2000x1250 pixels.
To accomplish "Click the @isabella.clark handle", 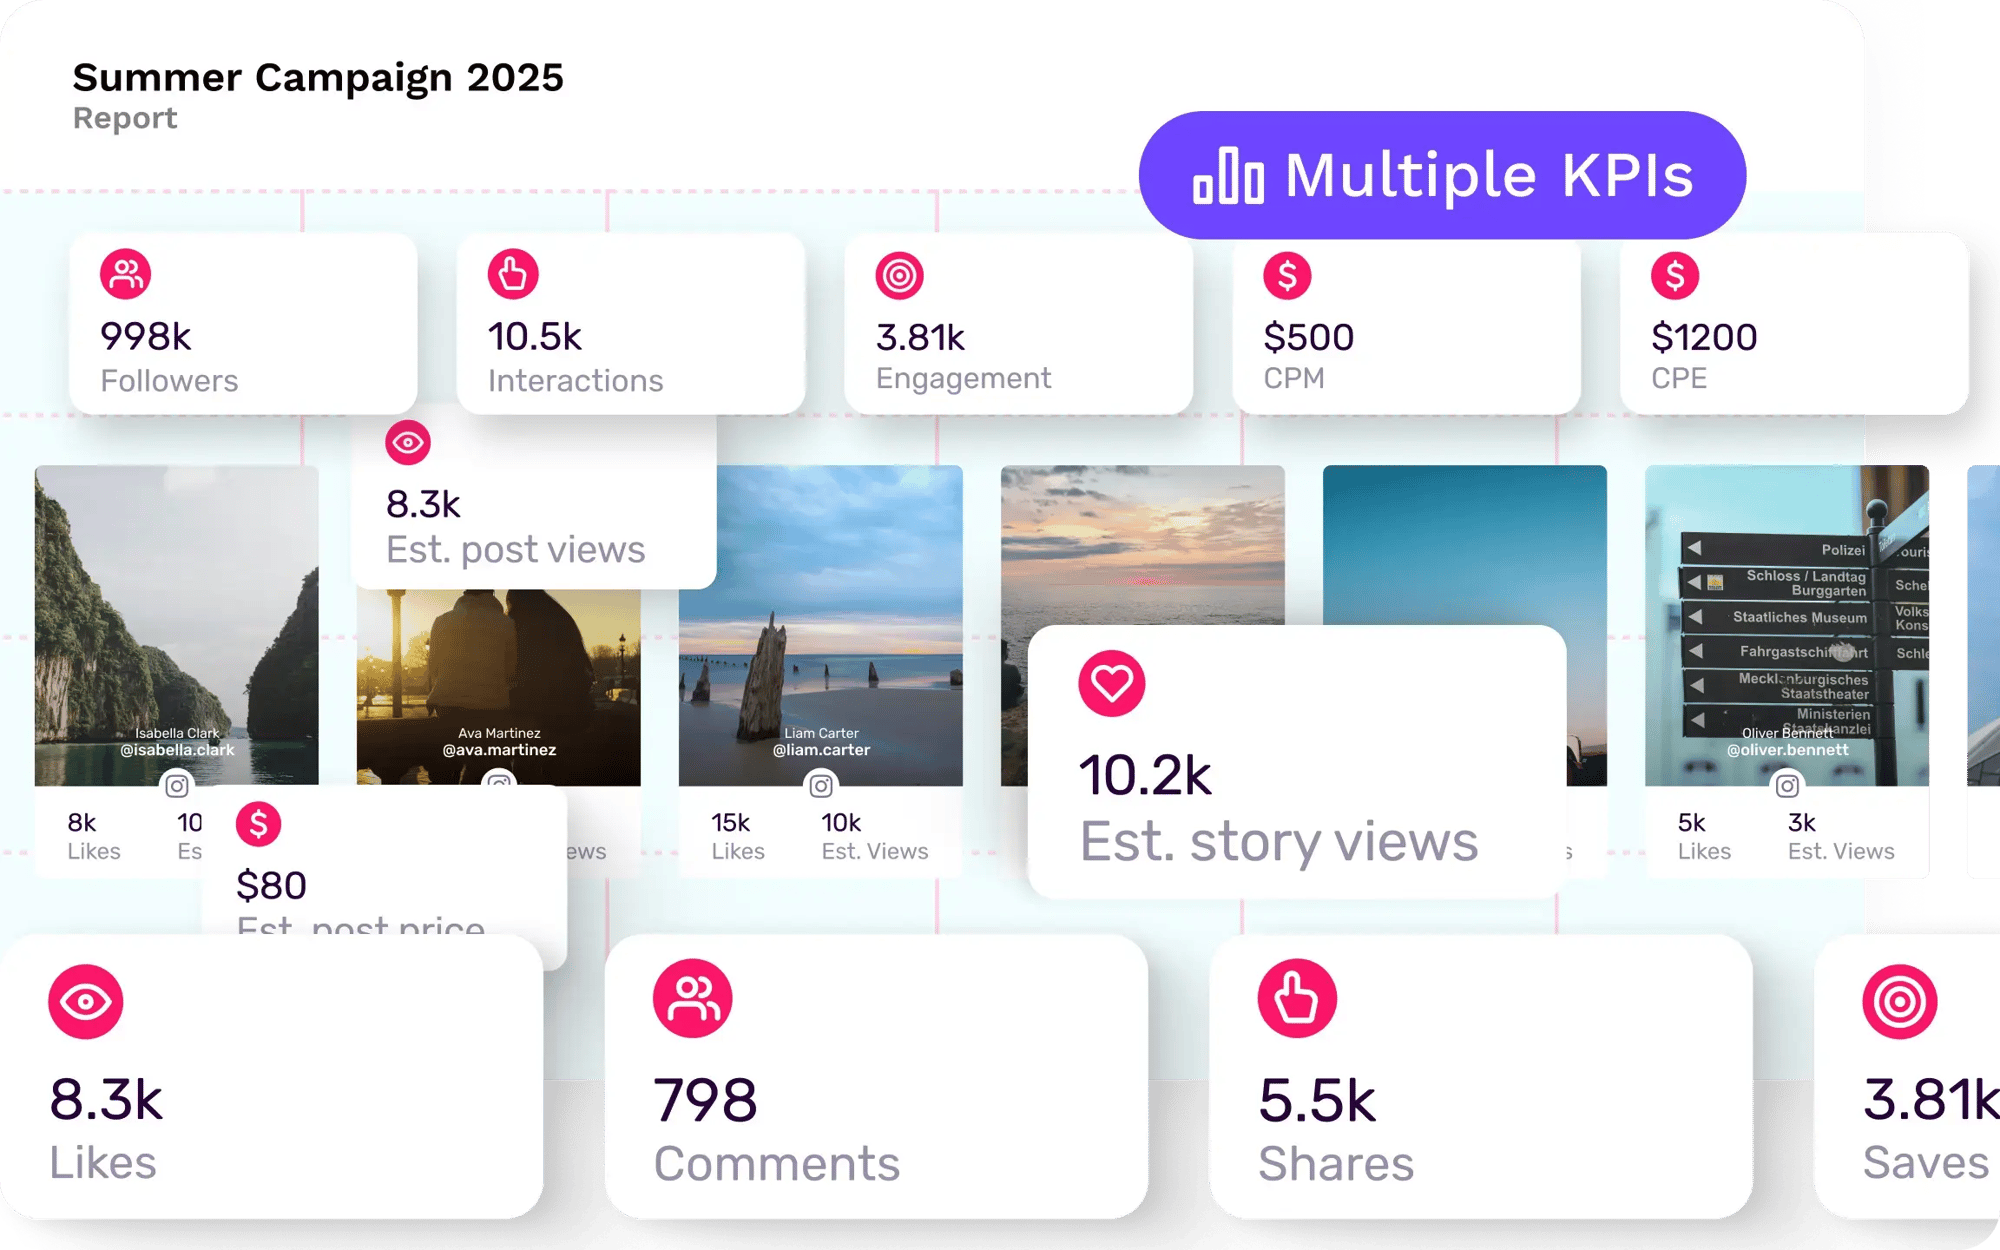I will (x=177, y=750).
